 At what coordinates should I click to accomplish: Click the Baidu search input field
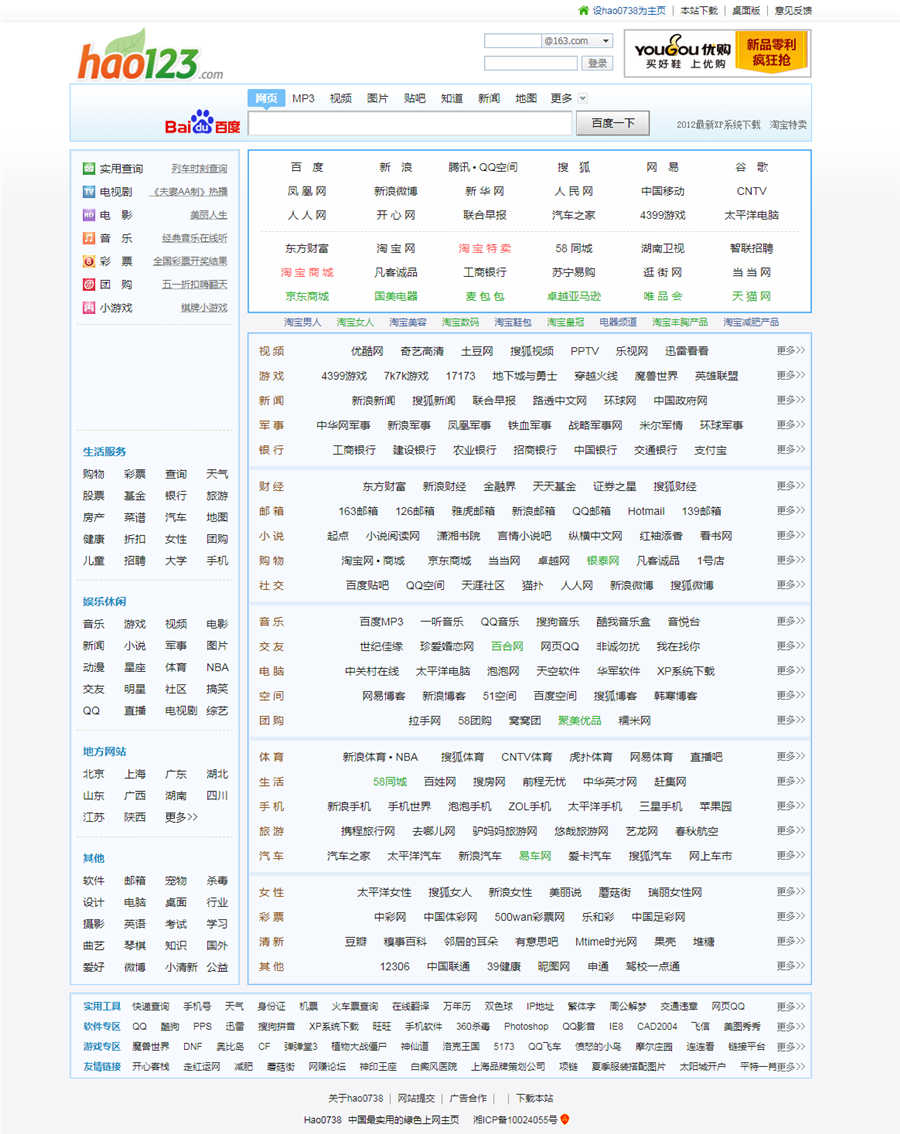pos(410,124)
